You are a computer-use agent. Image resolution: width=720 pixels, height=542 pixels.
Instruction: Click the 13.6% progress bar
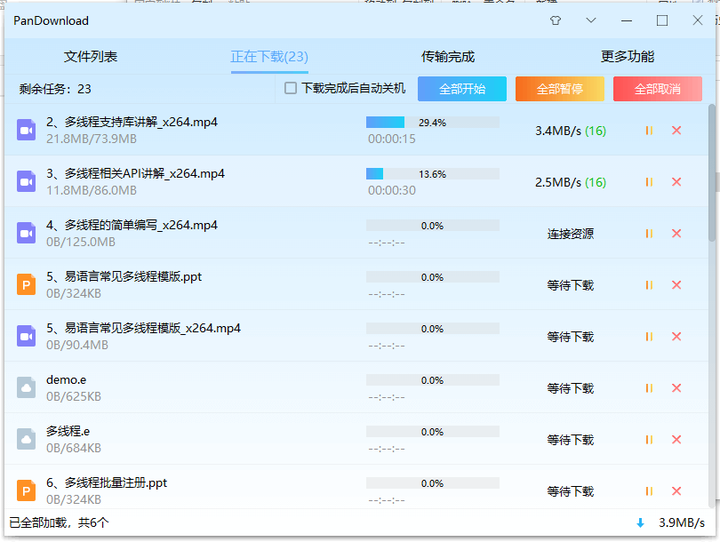(433, 174)
